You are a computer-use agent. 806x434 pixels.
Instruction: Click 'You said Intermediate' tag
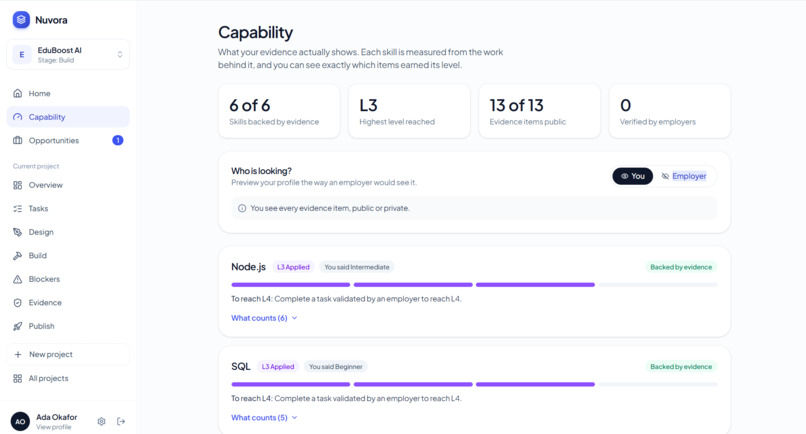click(357, 267)
